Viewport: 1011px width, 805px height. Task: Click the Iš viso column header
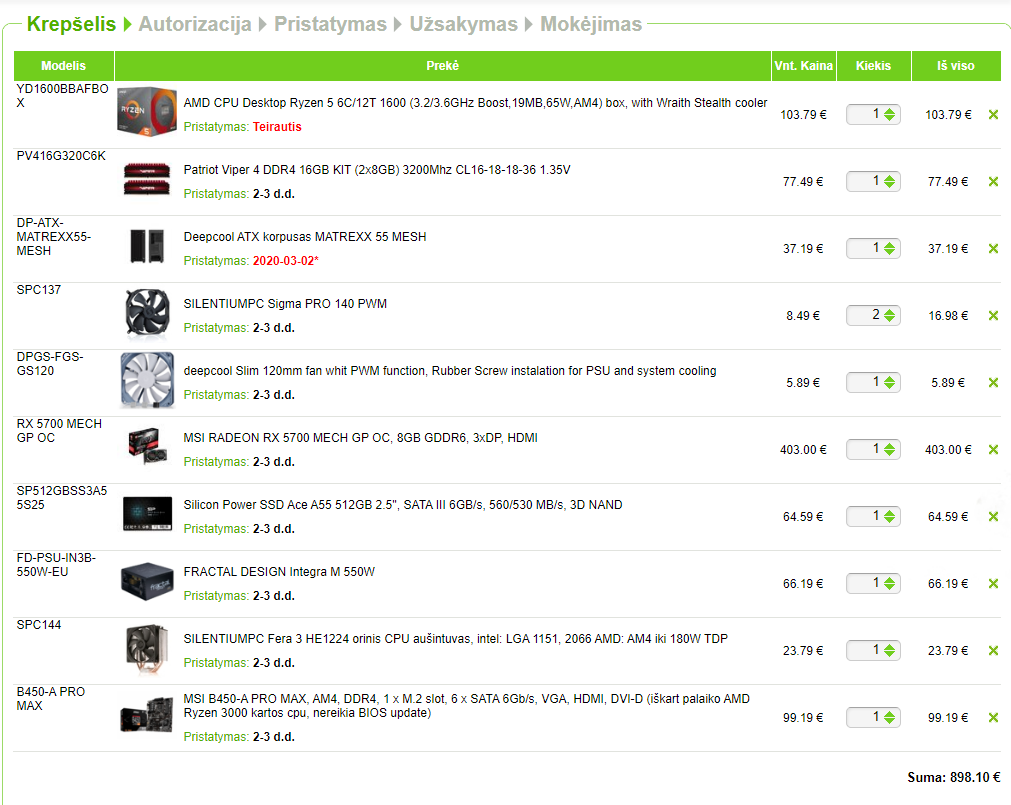956,66
